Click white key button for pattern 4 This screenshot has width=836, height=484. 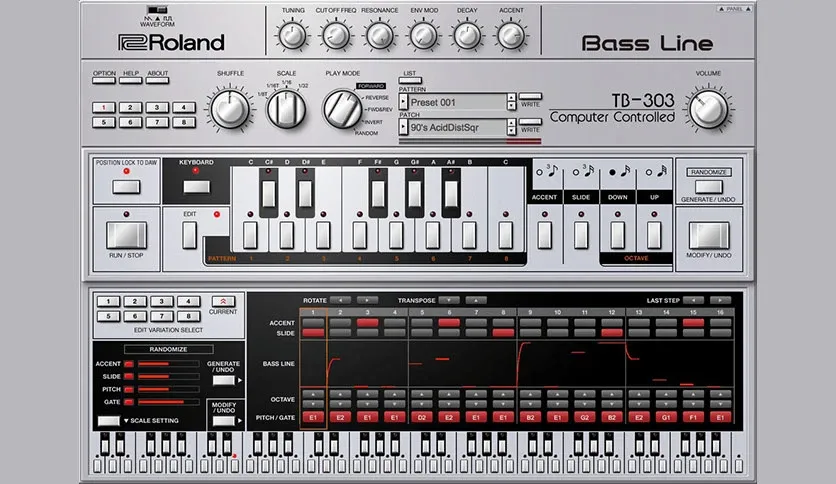tap(360, 236)
